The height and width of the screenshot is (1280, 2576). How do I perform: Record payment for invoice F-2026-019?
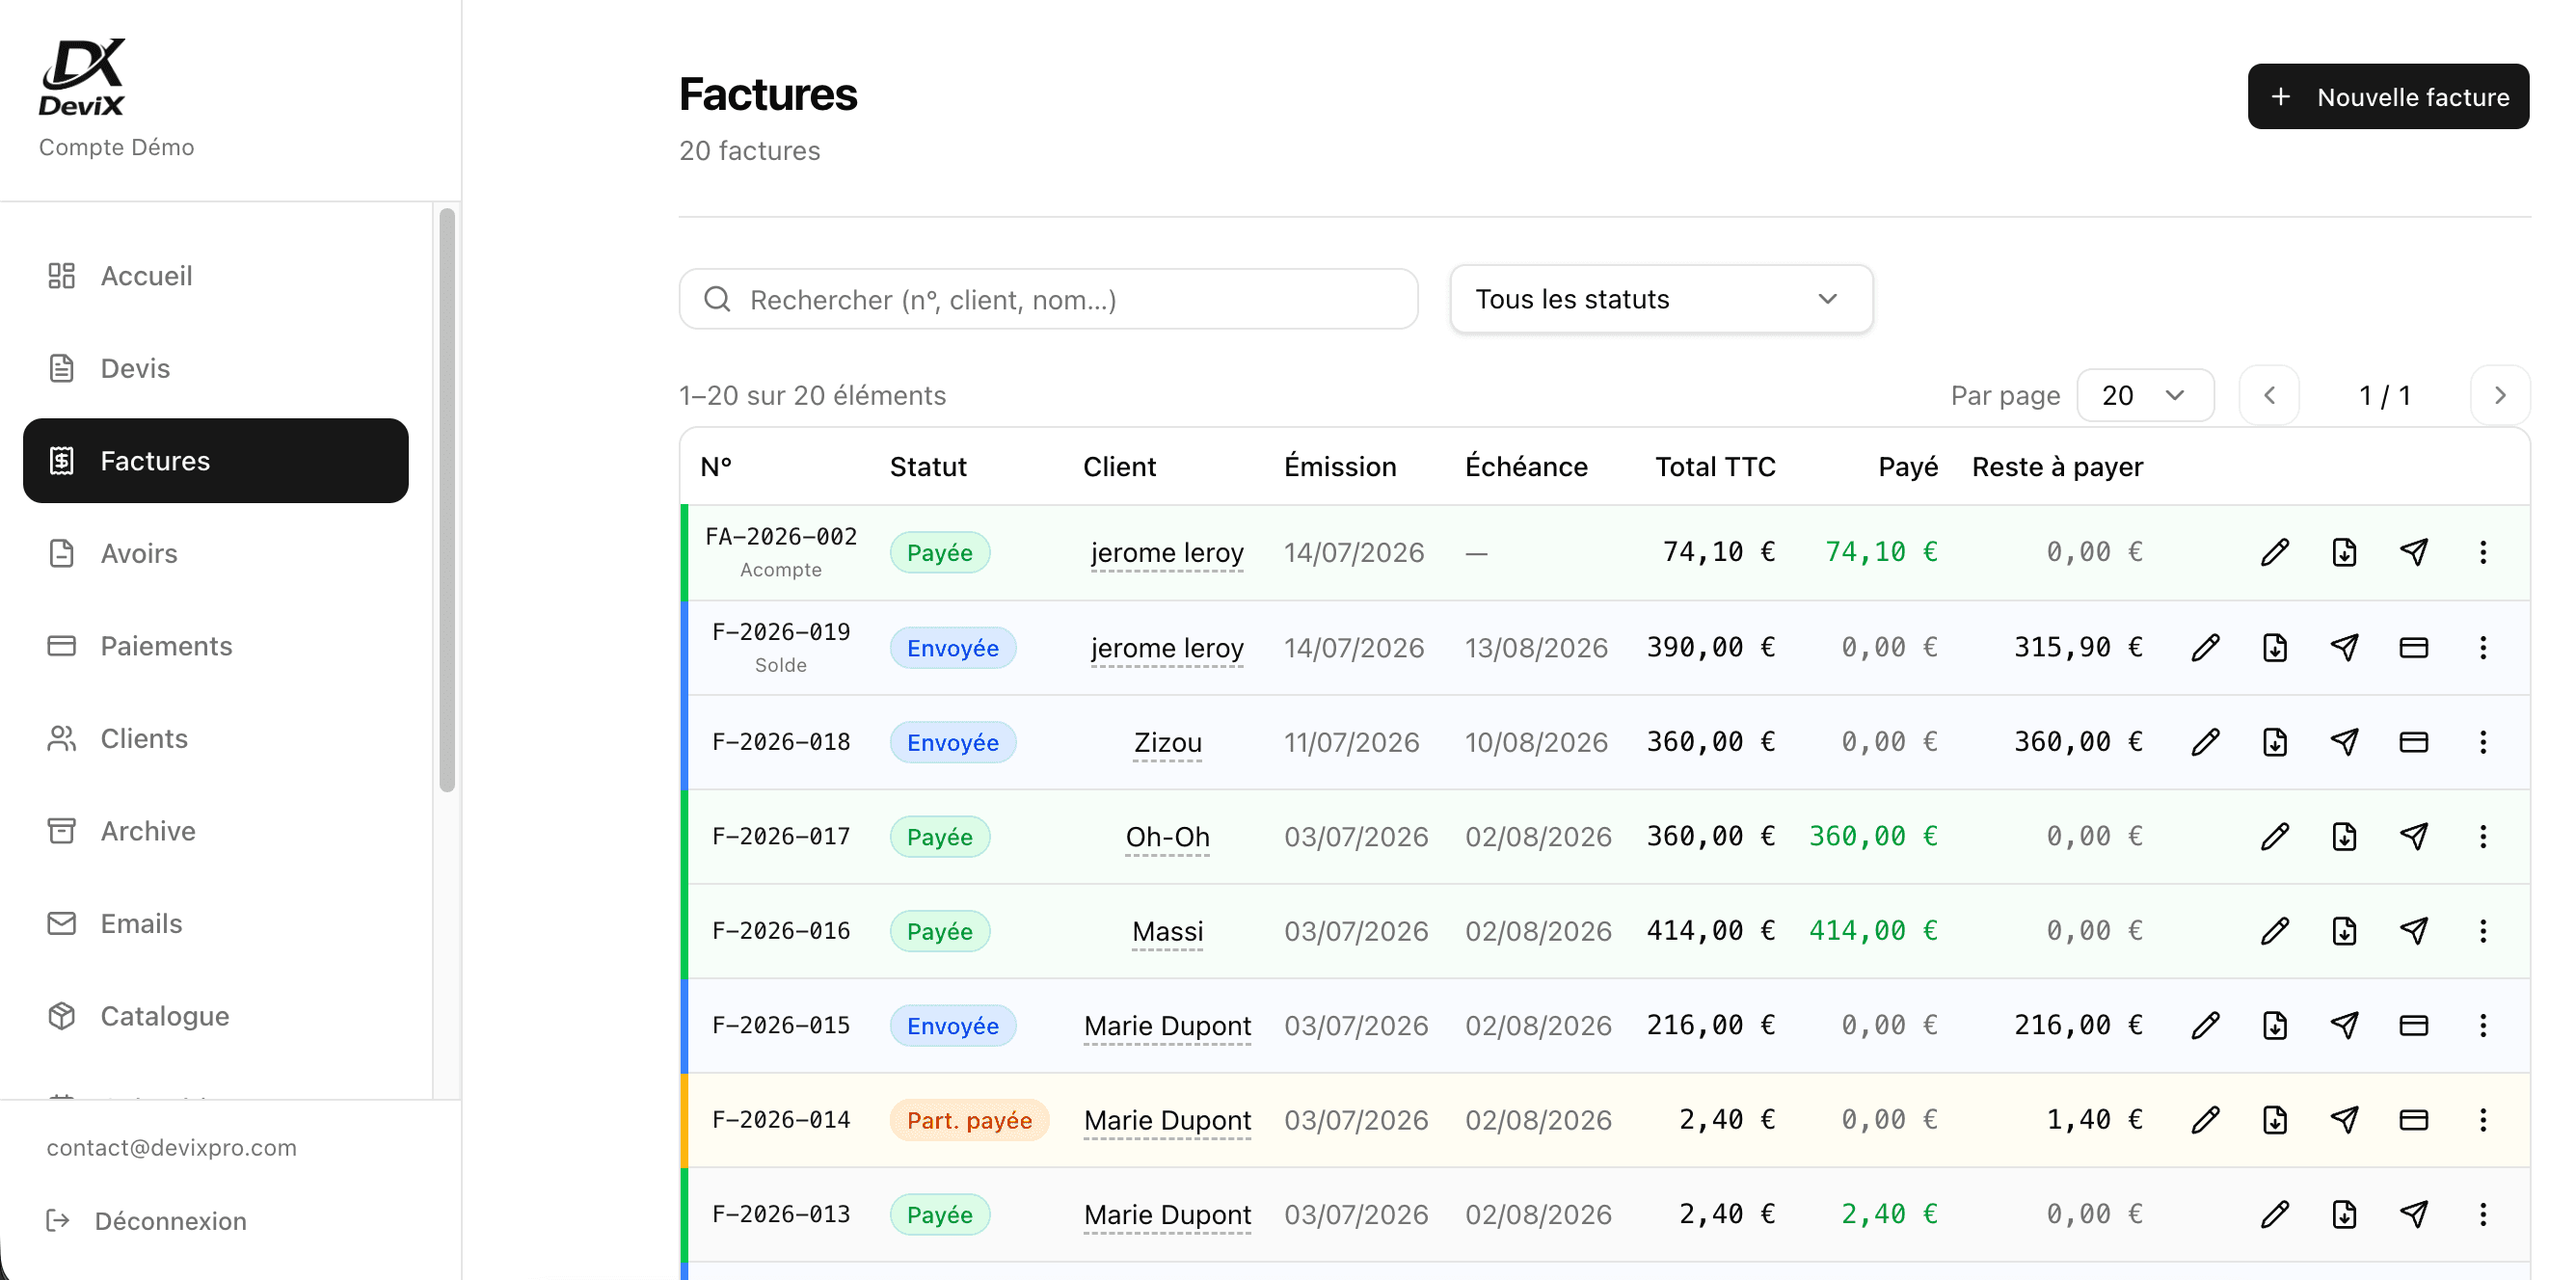(x=2414, y=647)
